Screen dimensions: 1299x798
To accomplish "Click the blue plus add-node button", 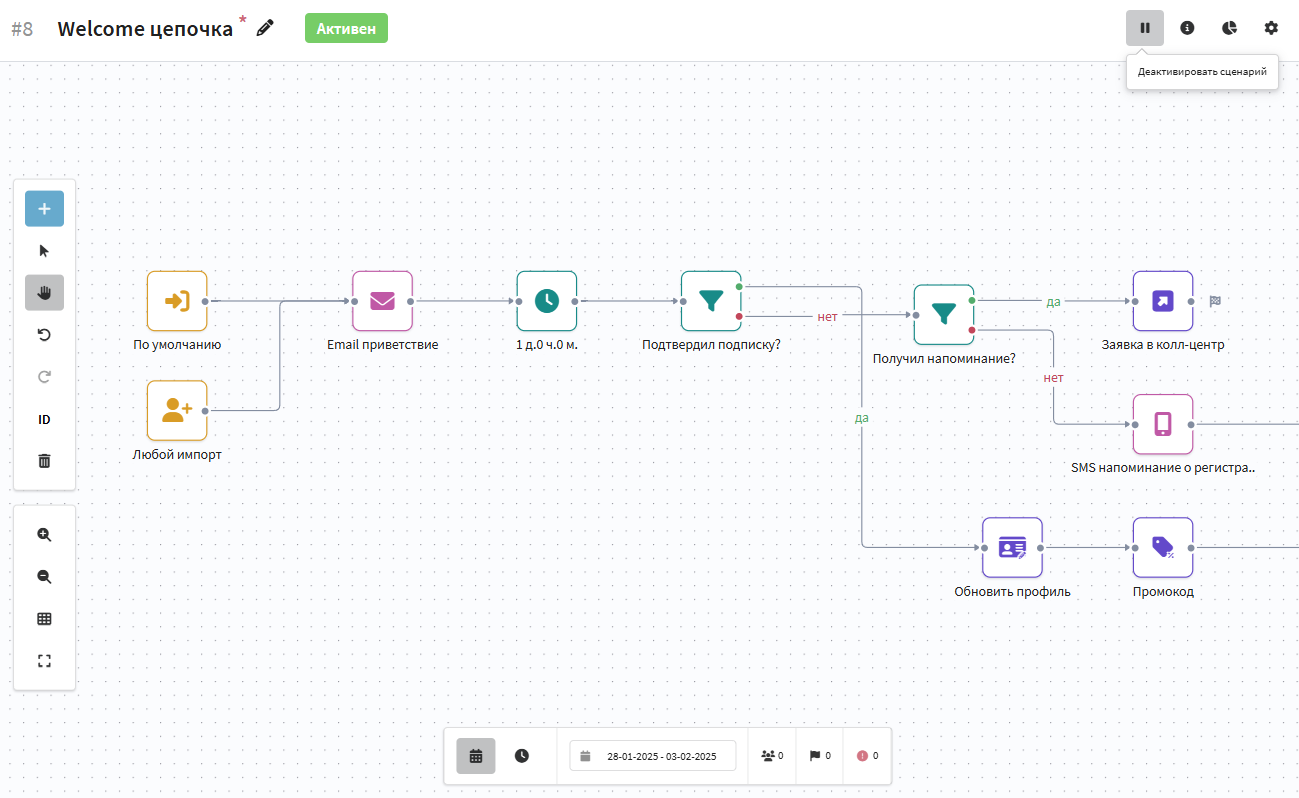I will [44, 209].
